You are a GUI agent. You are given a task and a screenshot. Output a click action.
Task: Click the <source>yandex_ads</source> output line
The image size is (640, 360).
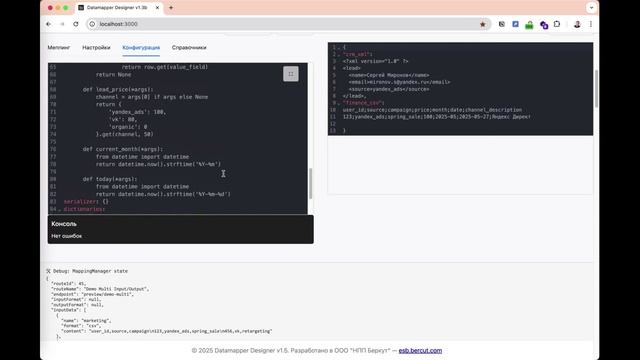[389, 89]
